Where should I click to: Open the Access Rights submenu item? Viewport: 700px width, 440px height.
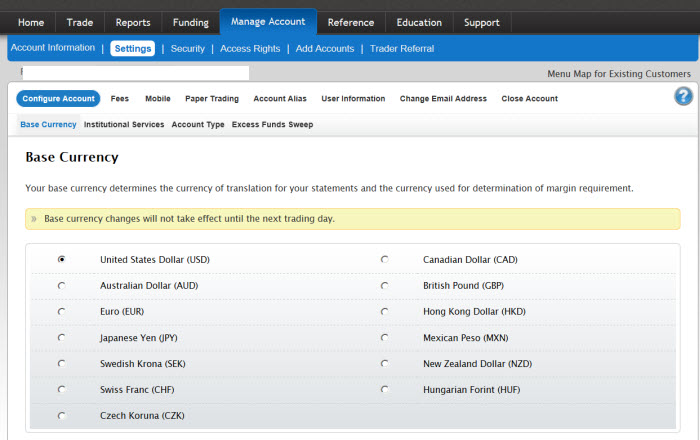click(250, 48)
